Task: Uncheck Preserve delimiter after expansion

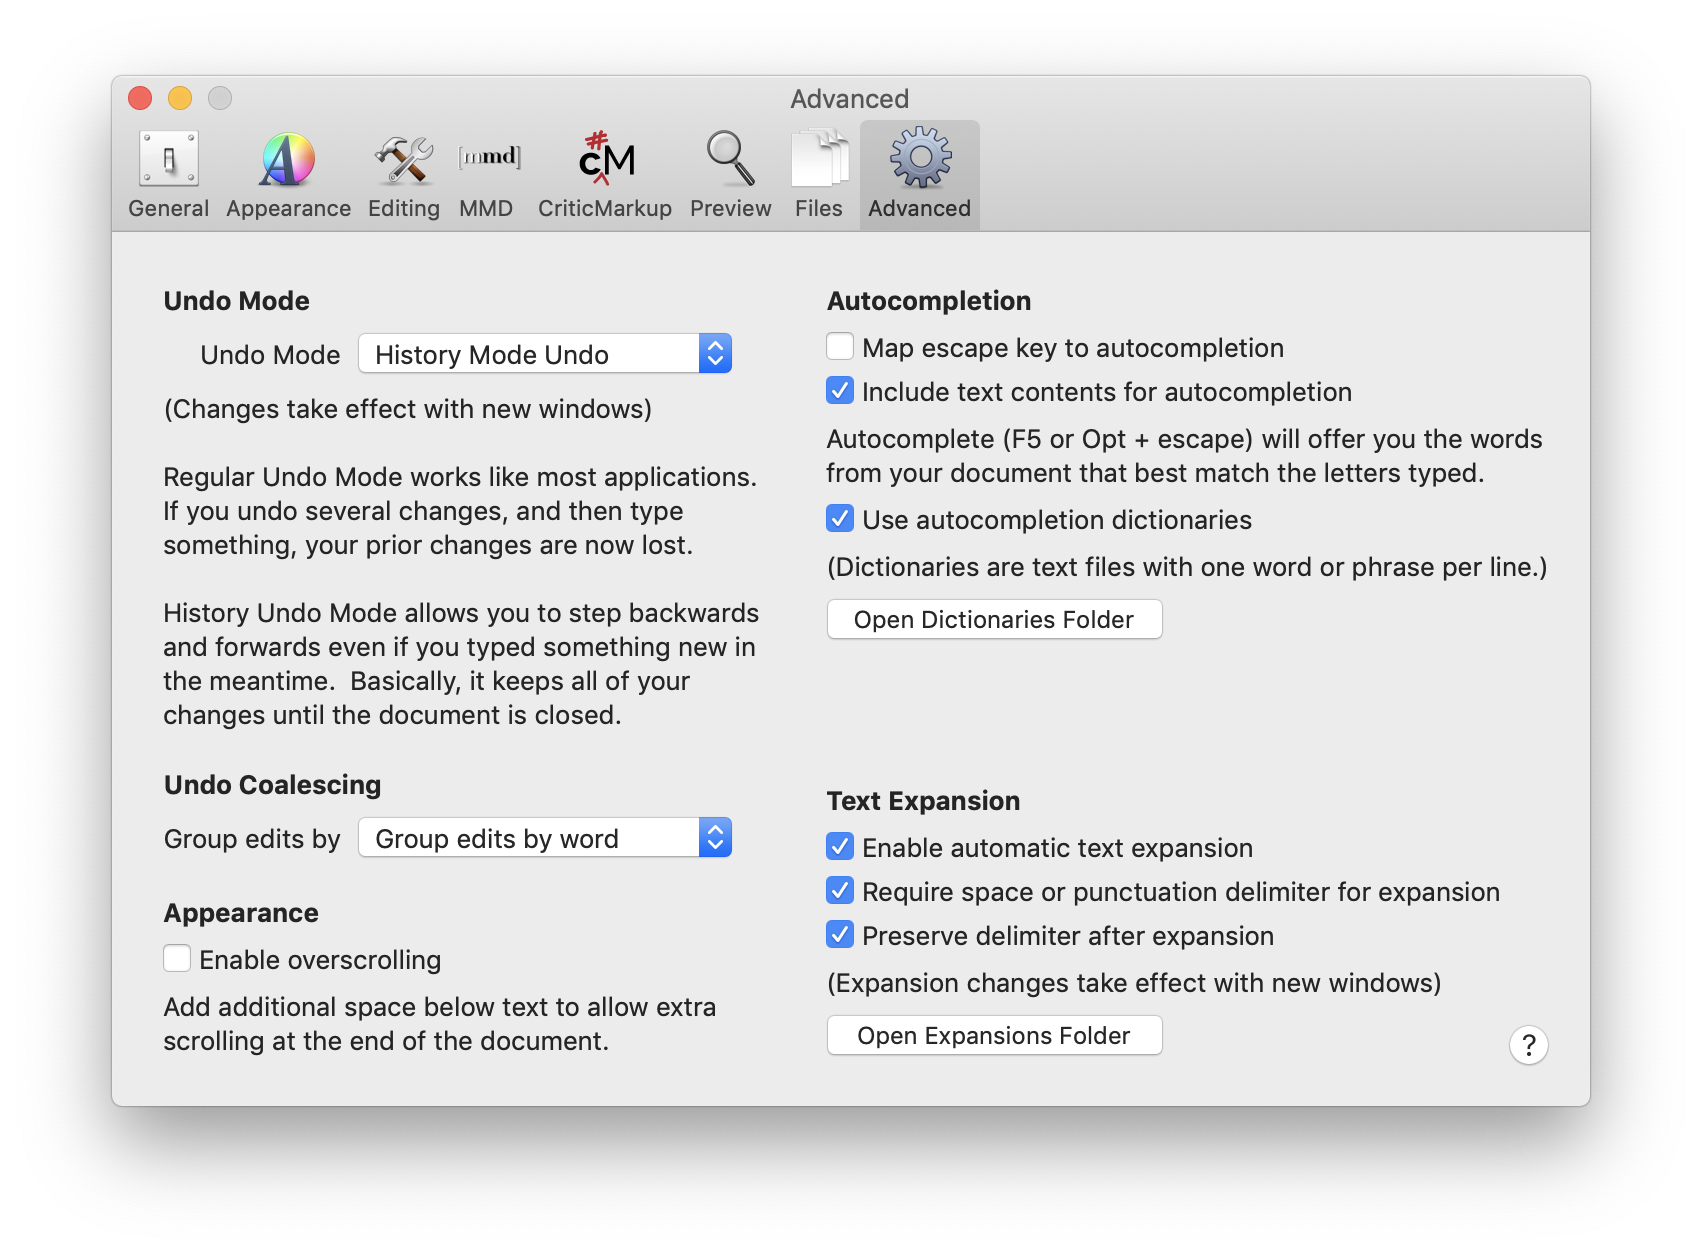Action: point(840,935)
